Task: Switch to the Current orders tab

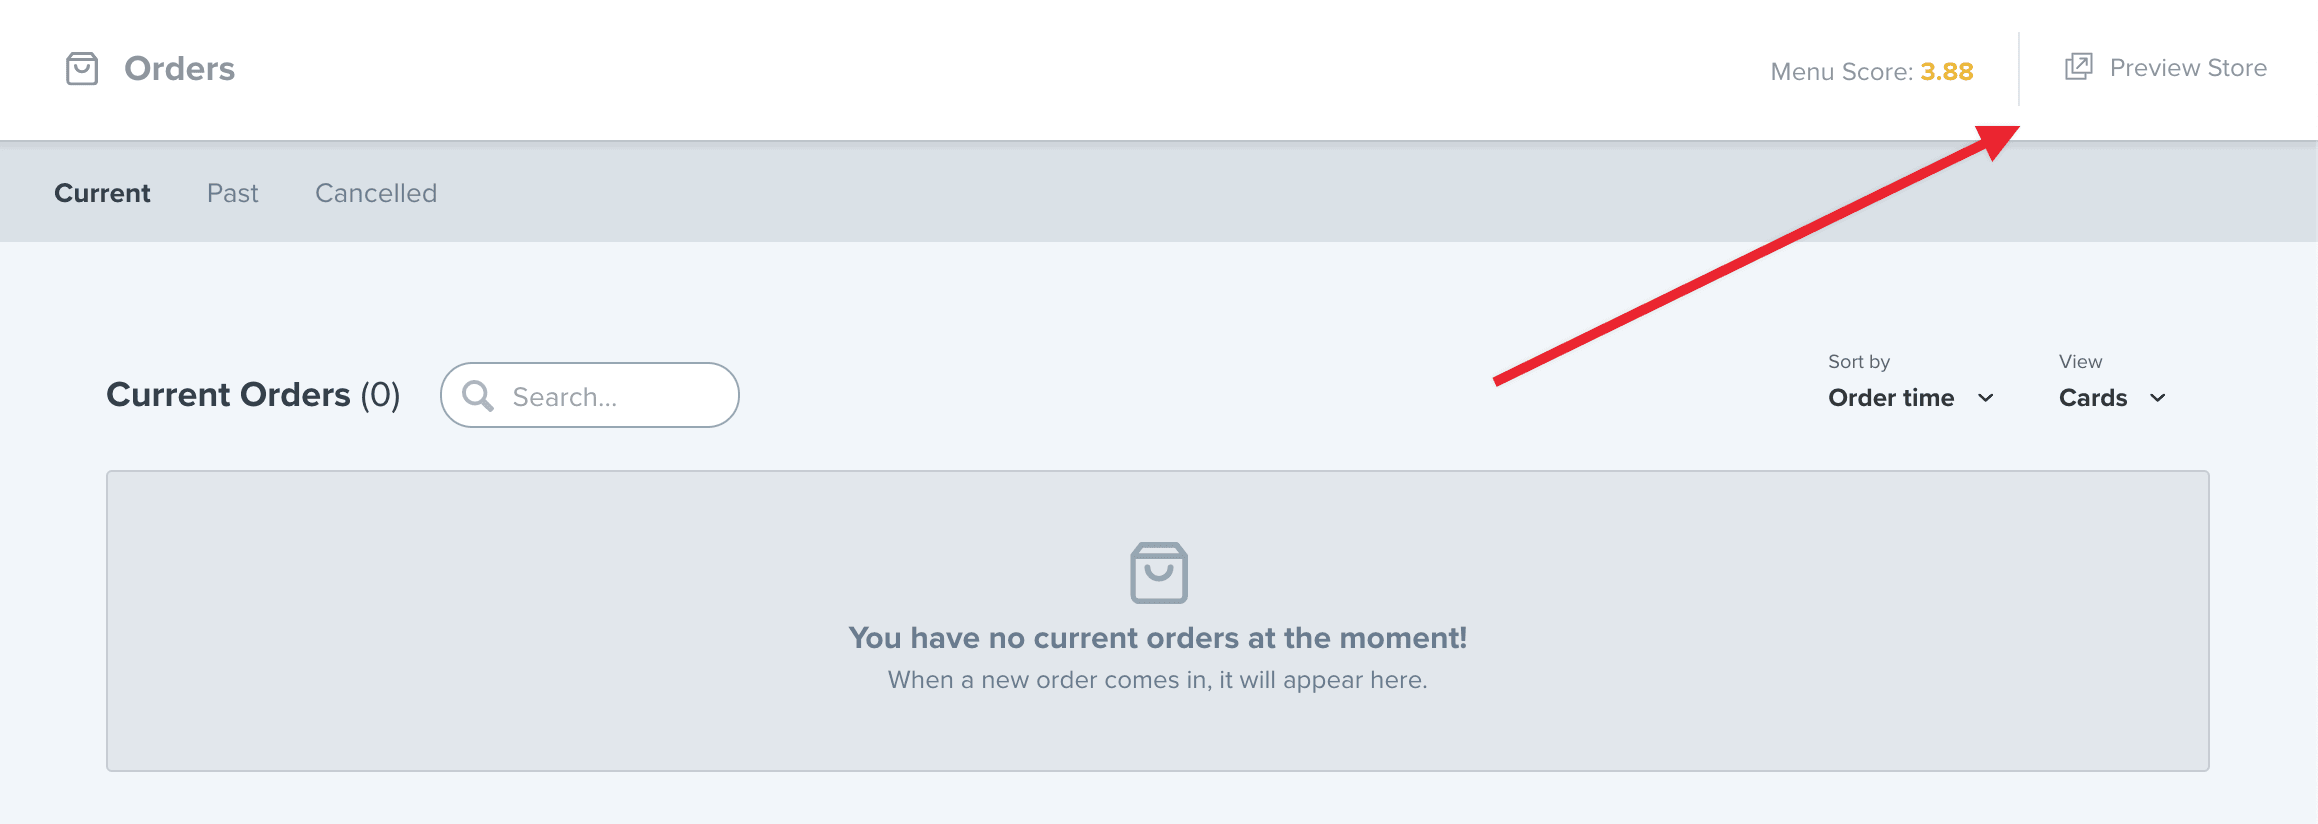Action: pos(102,193)
